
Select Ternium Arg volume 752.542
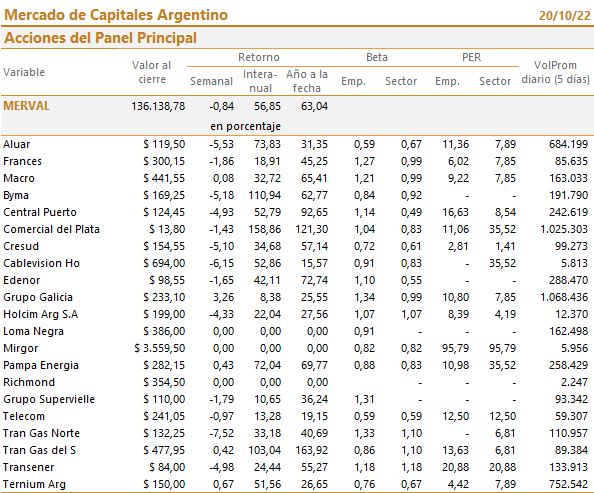[x=568, y=485]
